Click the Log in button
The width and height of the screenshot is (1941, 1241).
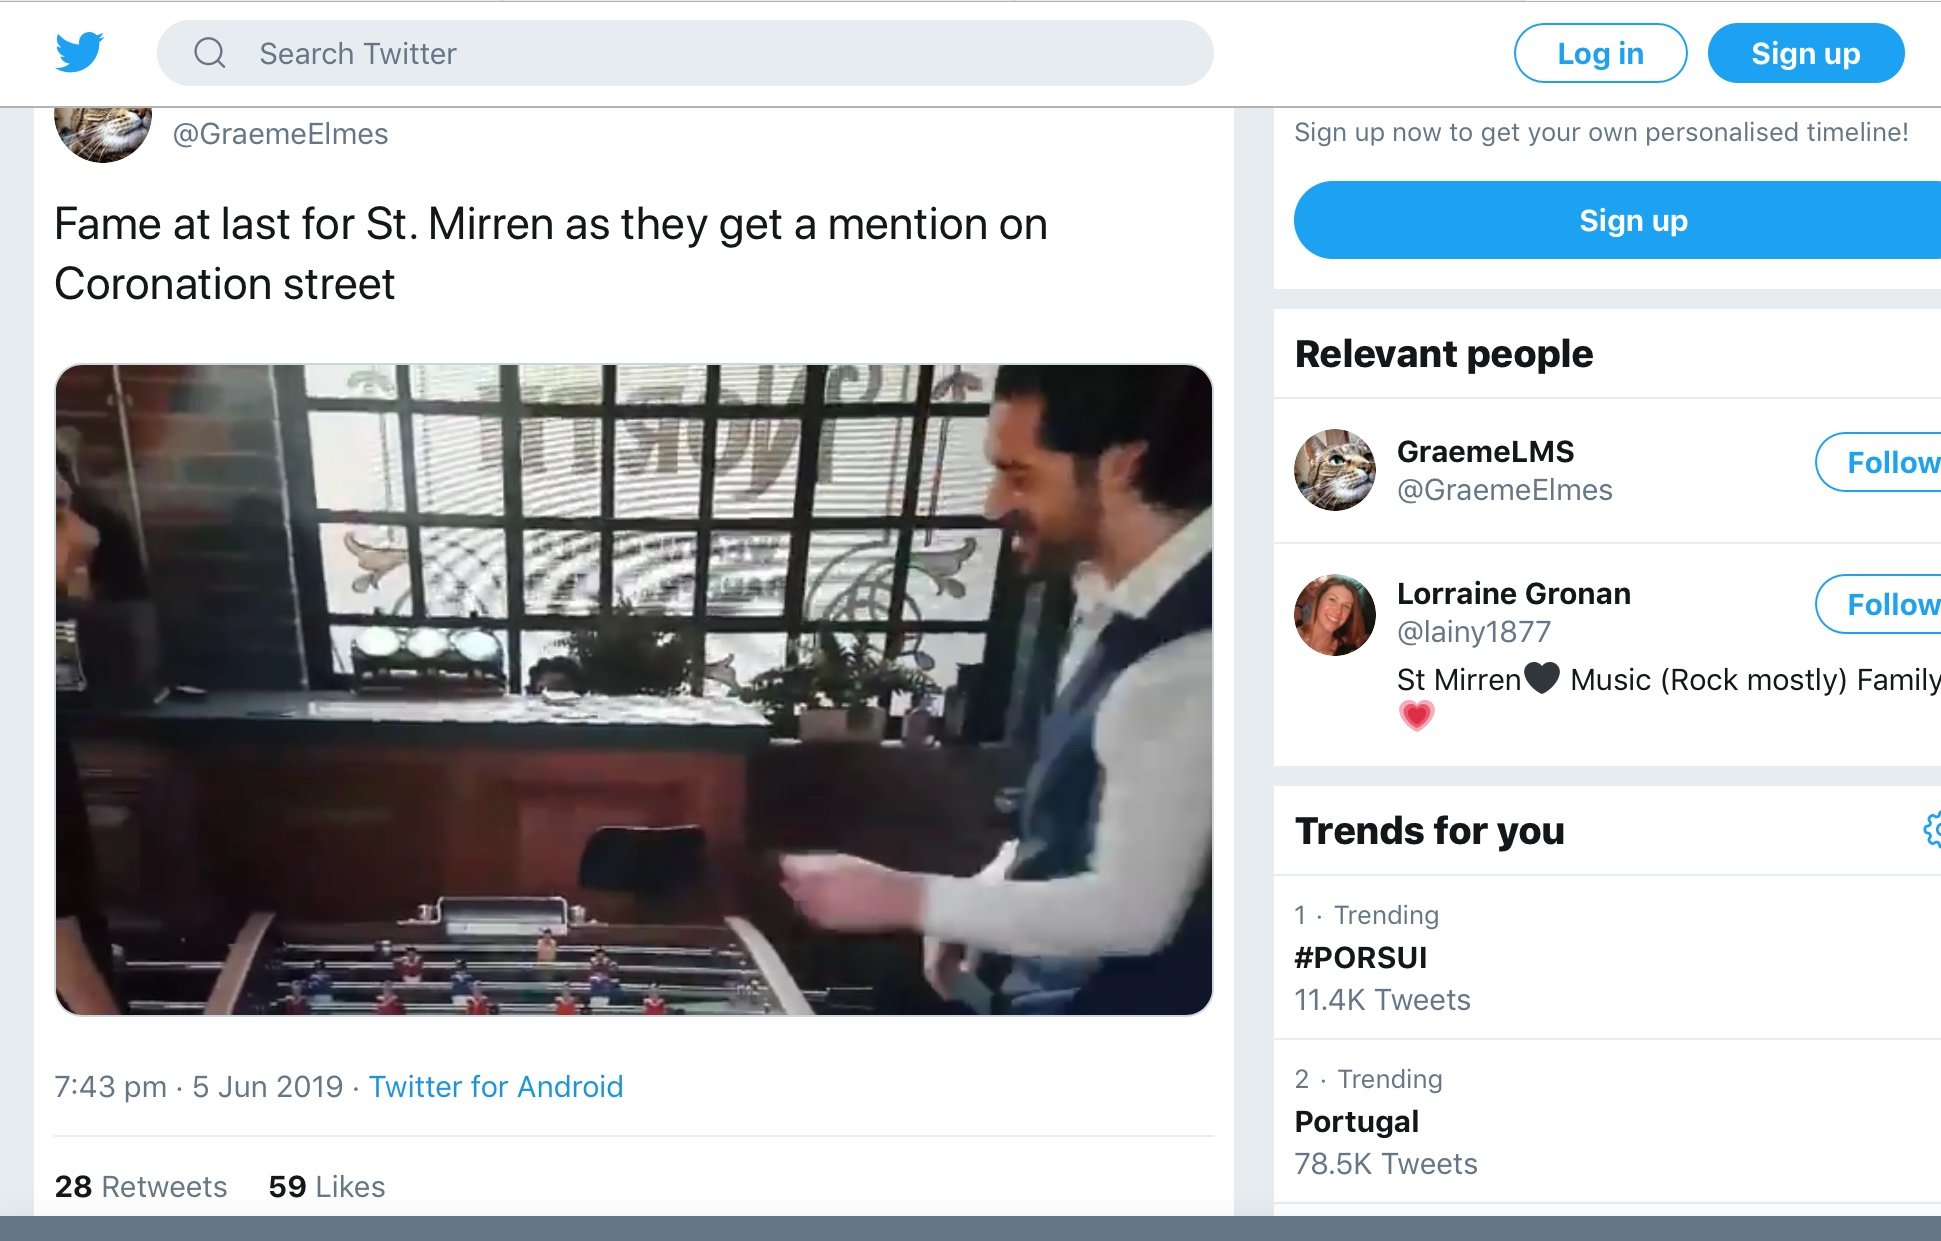(x=1600, y=53)
